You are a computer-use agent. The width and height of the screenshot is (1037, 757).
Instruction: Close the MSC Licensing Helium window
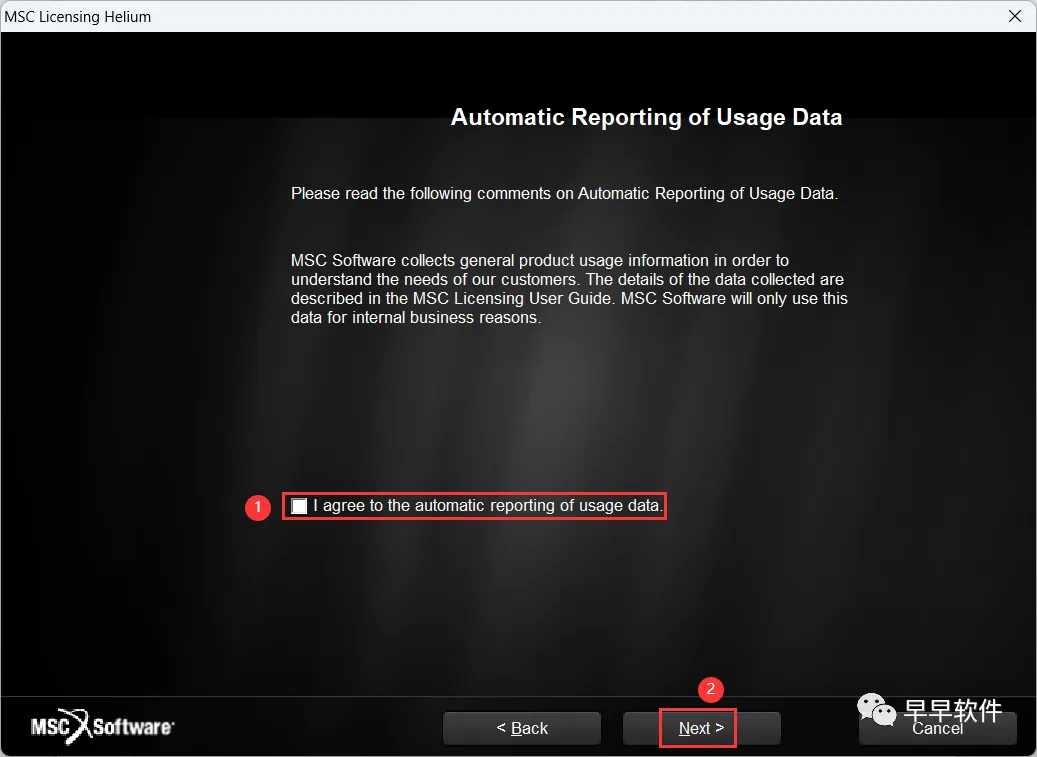click(x=1015, y=16)
